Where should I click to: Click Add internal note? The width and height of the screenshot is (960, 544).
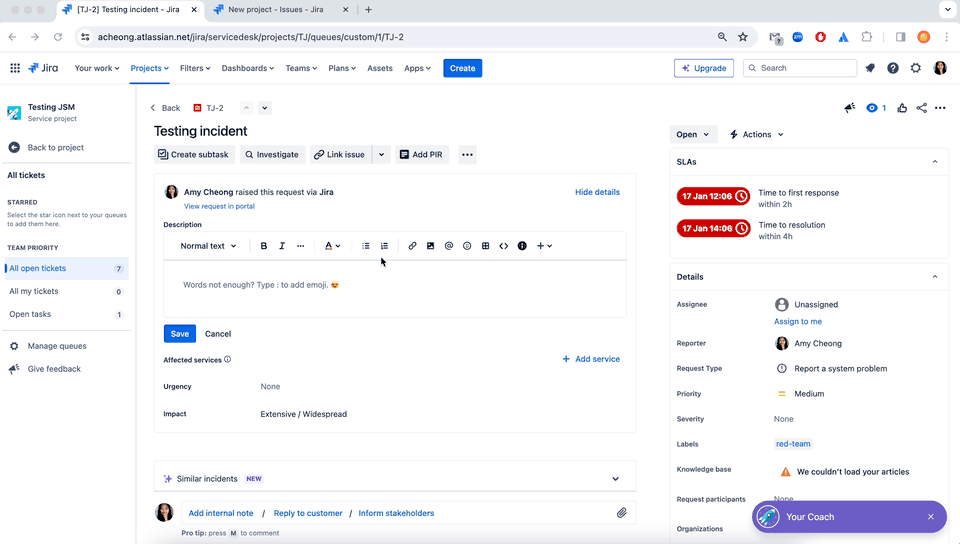tap(220, 513)
